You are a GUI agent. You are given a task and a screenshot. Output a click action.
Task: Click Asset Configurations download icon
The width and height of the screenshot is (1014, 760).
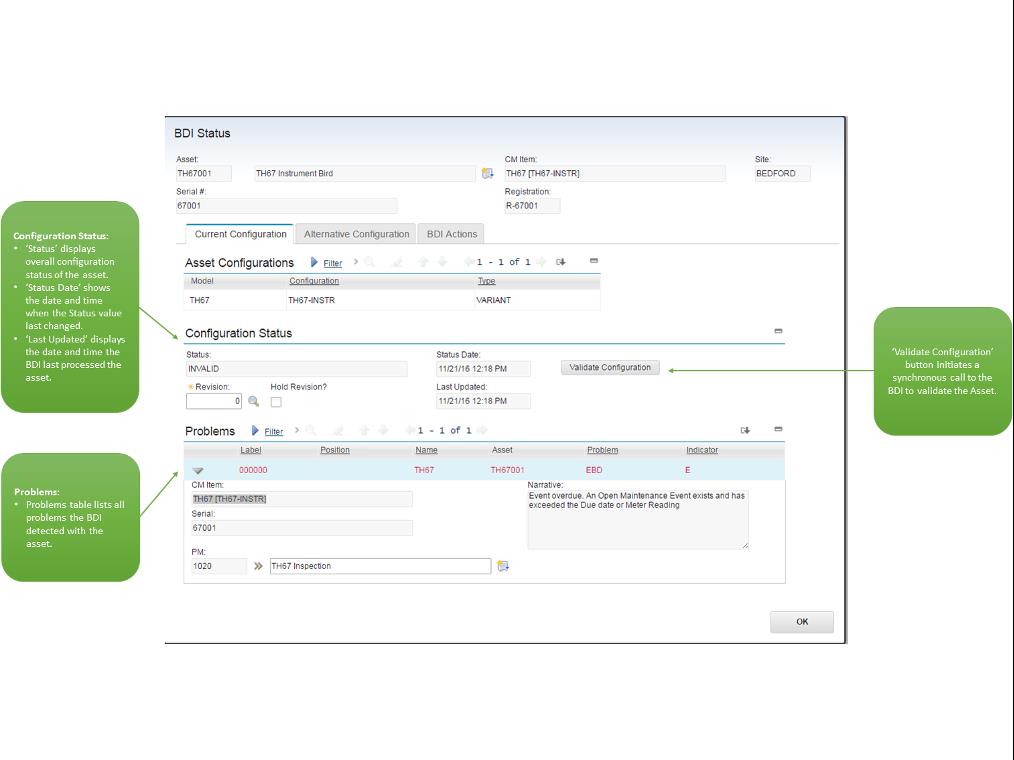[x=561, y=262]
